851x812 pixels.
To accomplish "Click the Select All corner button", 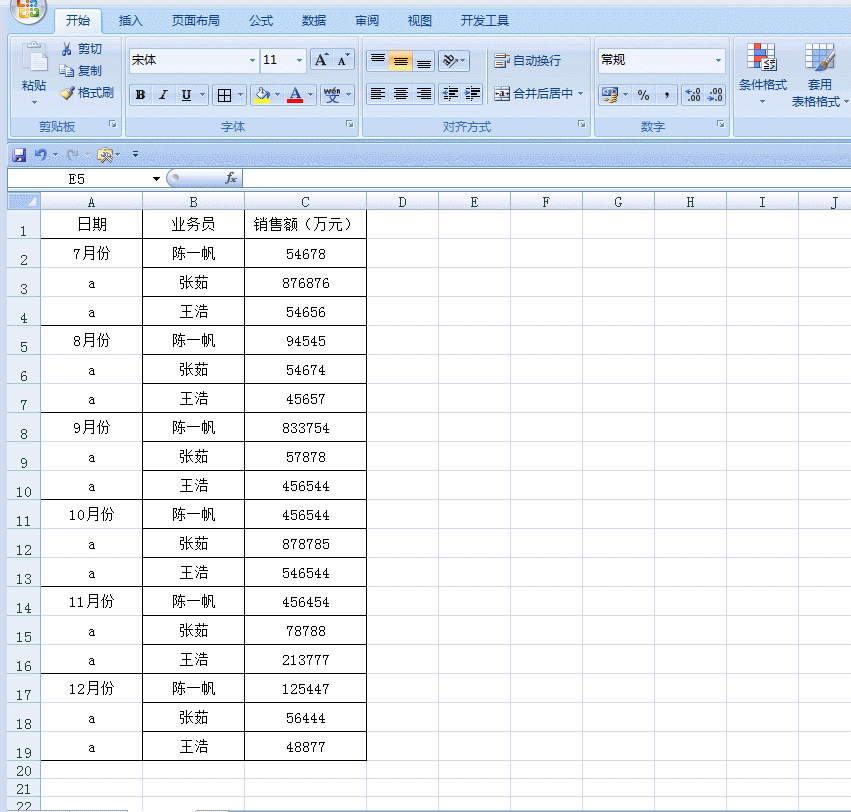I will [24, 201].
